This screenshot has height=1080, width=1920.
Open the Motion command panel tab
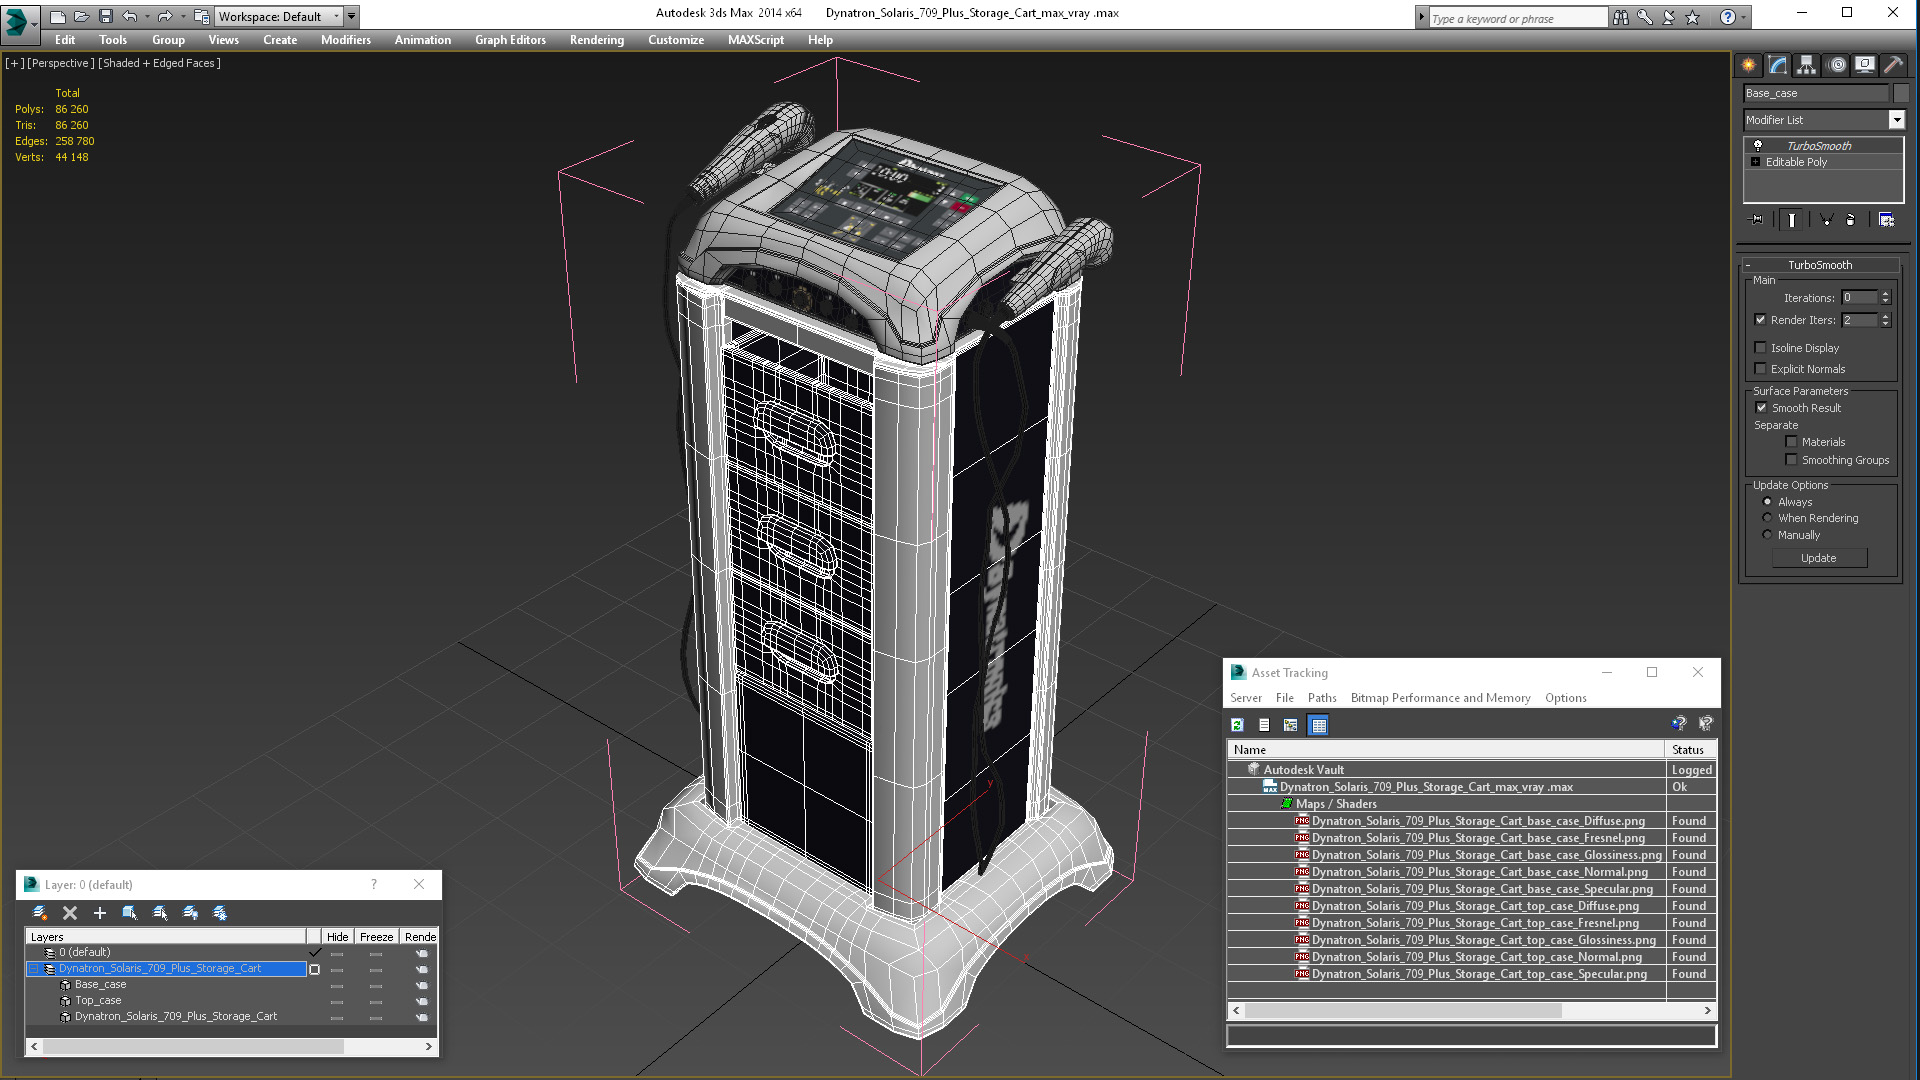click(x=1836, y=65)
